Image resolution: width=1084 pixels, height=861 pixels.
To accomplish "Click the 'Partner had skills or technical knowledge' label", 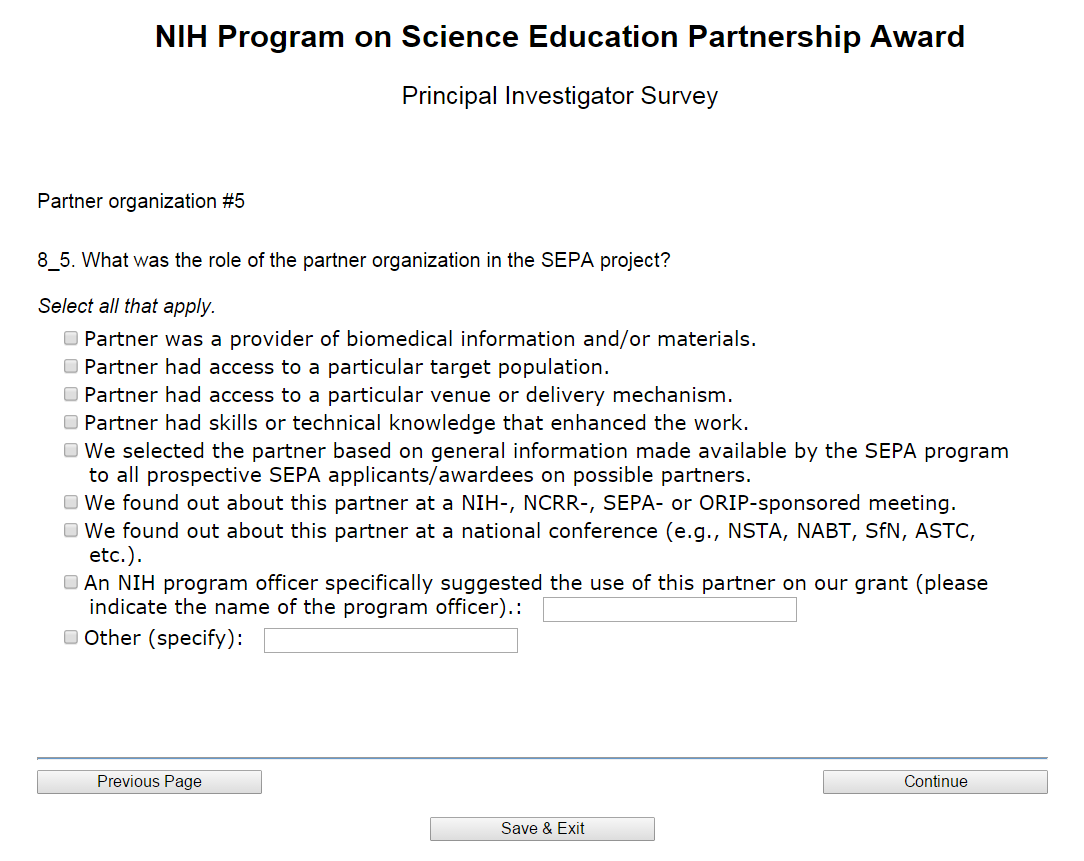I will click(416, 423).
